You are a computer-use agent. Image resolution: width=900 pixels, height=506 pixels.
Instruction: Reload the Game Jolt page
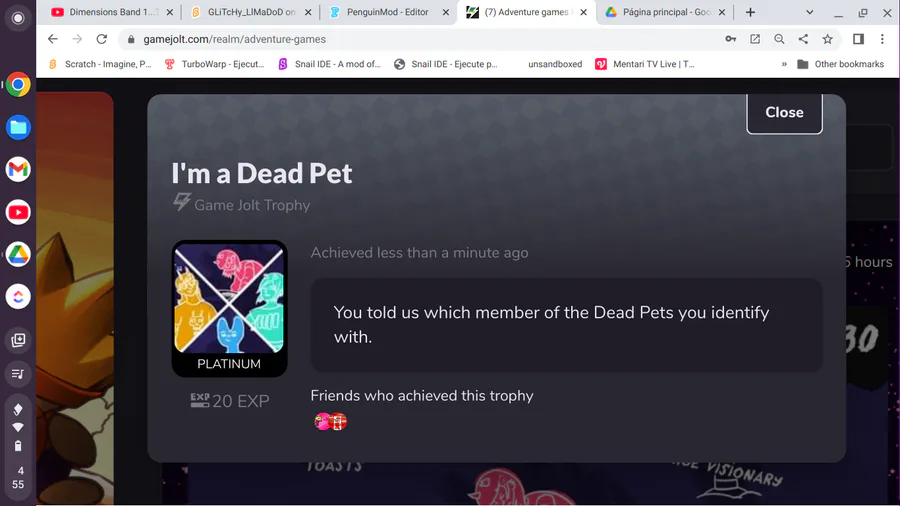coord(102,39)
